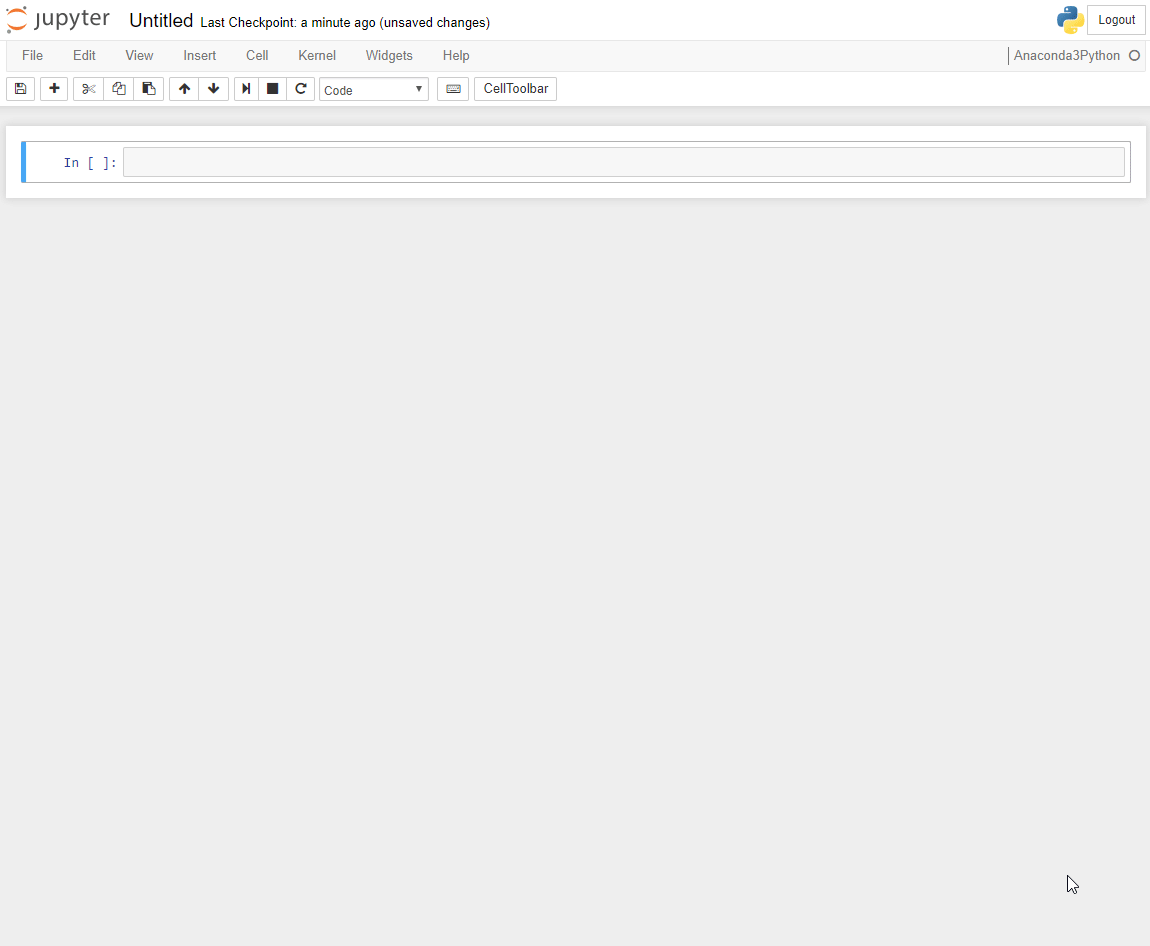Paste cells below icon
This screenshot has width=1150, height=946.
148,89
